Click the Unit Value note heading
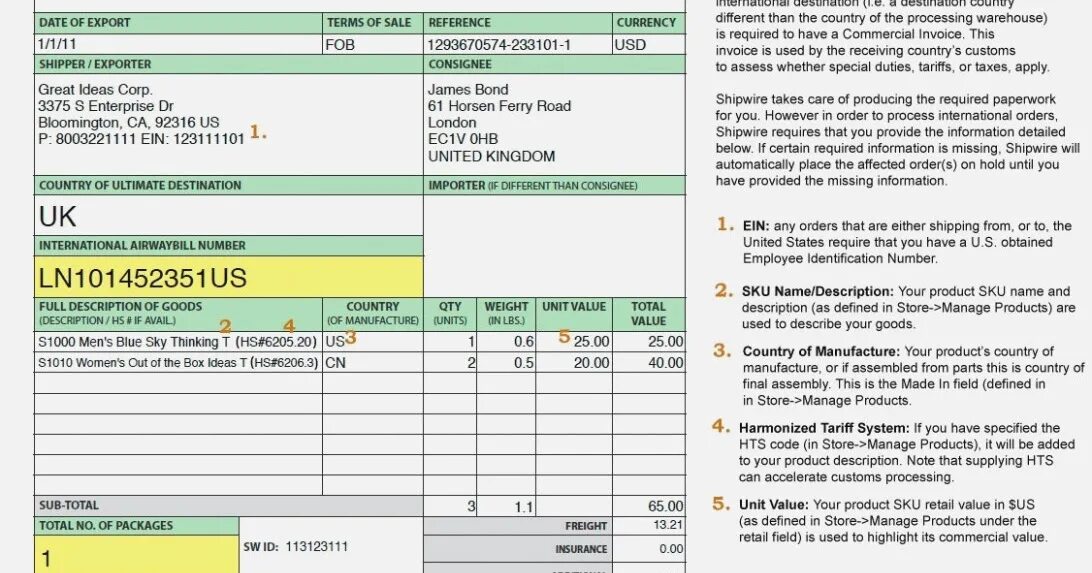The image size is (1092, 573). coord(774,505)
